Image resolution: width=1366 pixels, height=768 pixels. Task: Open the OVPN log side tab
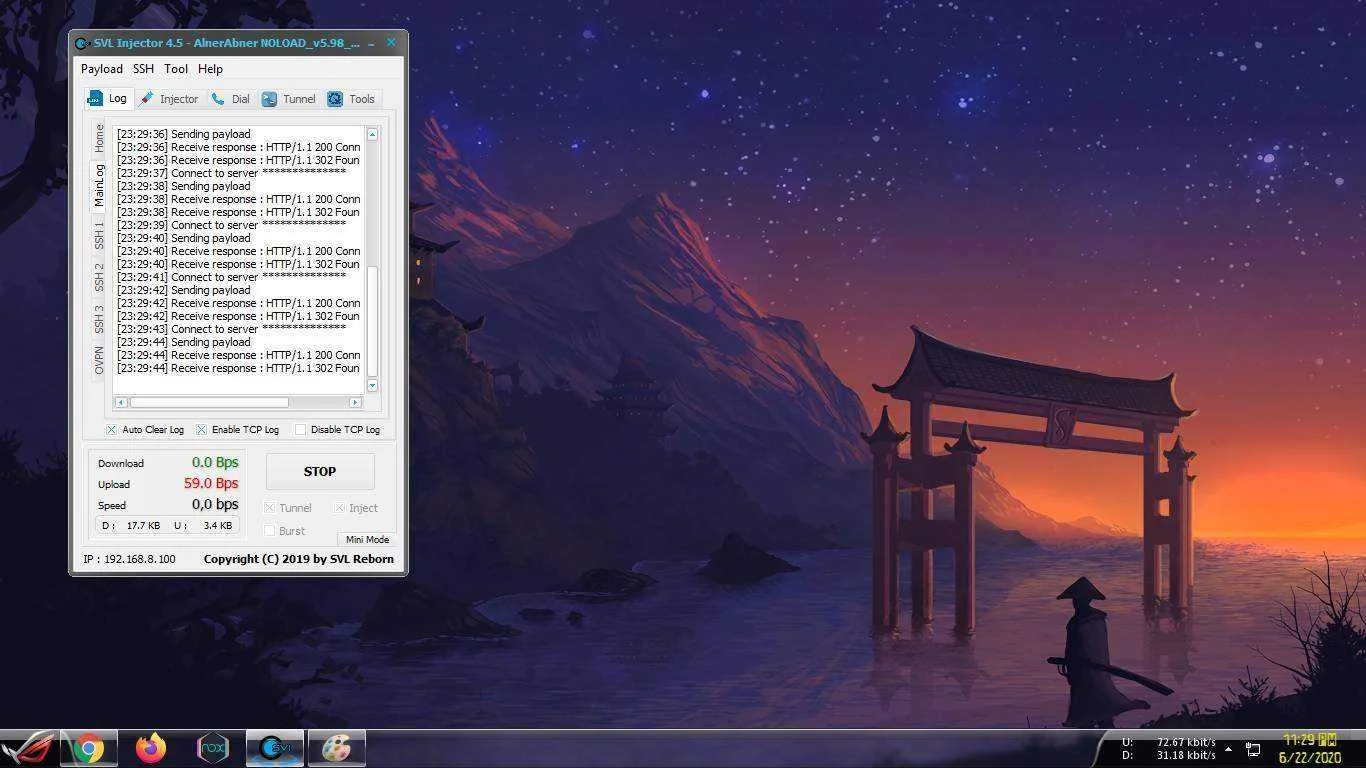(x=99, y=360)
